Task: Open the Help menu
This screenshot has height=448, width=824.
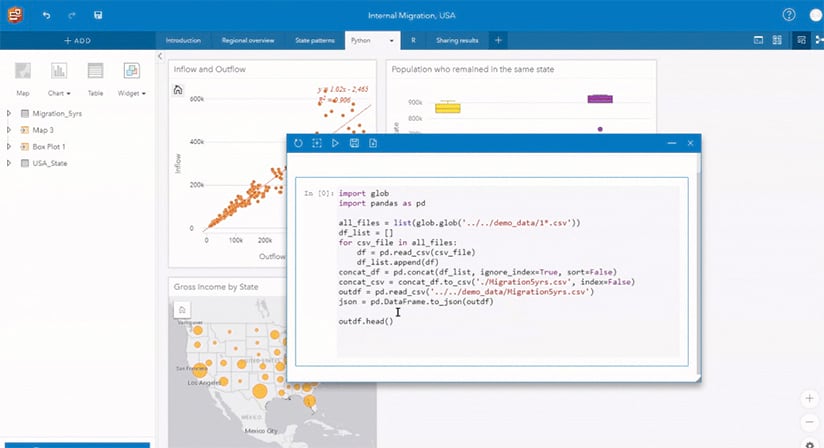Action: pos(789,15)
